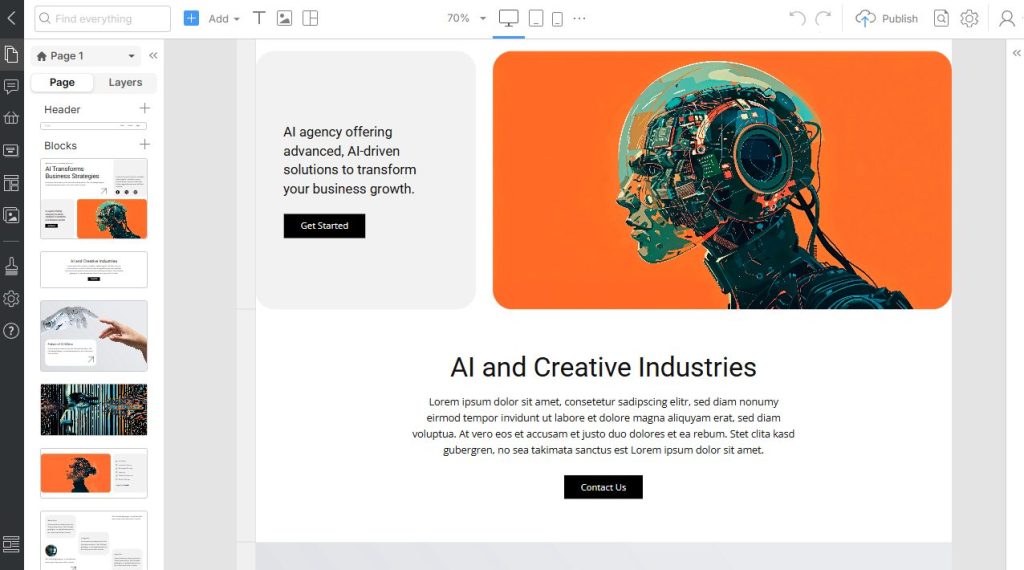Click the Find everything search field
This screenshot has height=570, width=1024.
(102, 18)
